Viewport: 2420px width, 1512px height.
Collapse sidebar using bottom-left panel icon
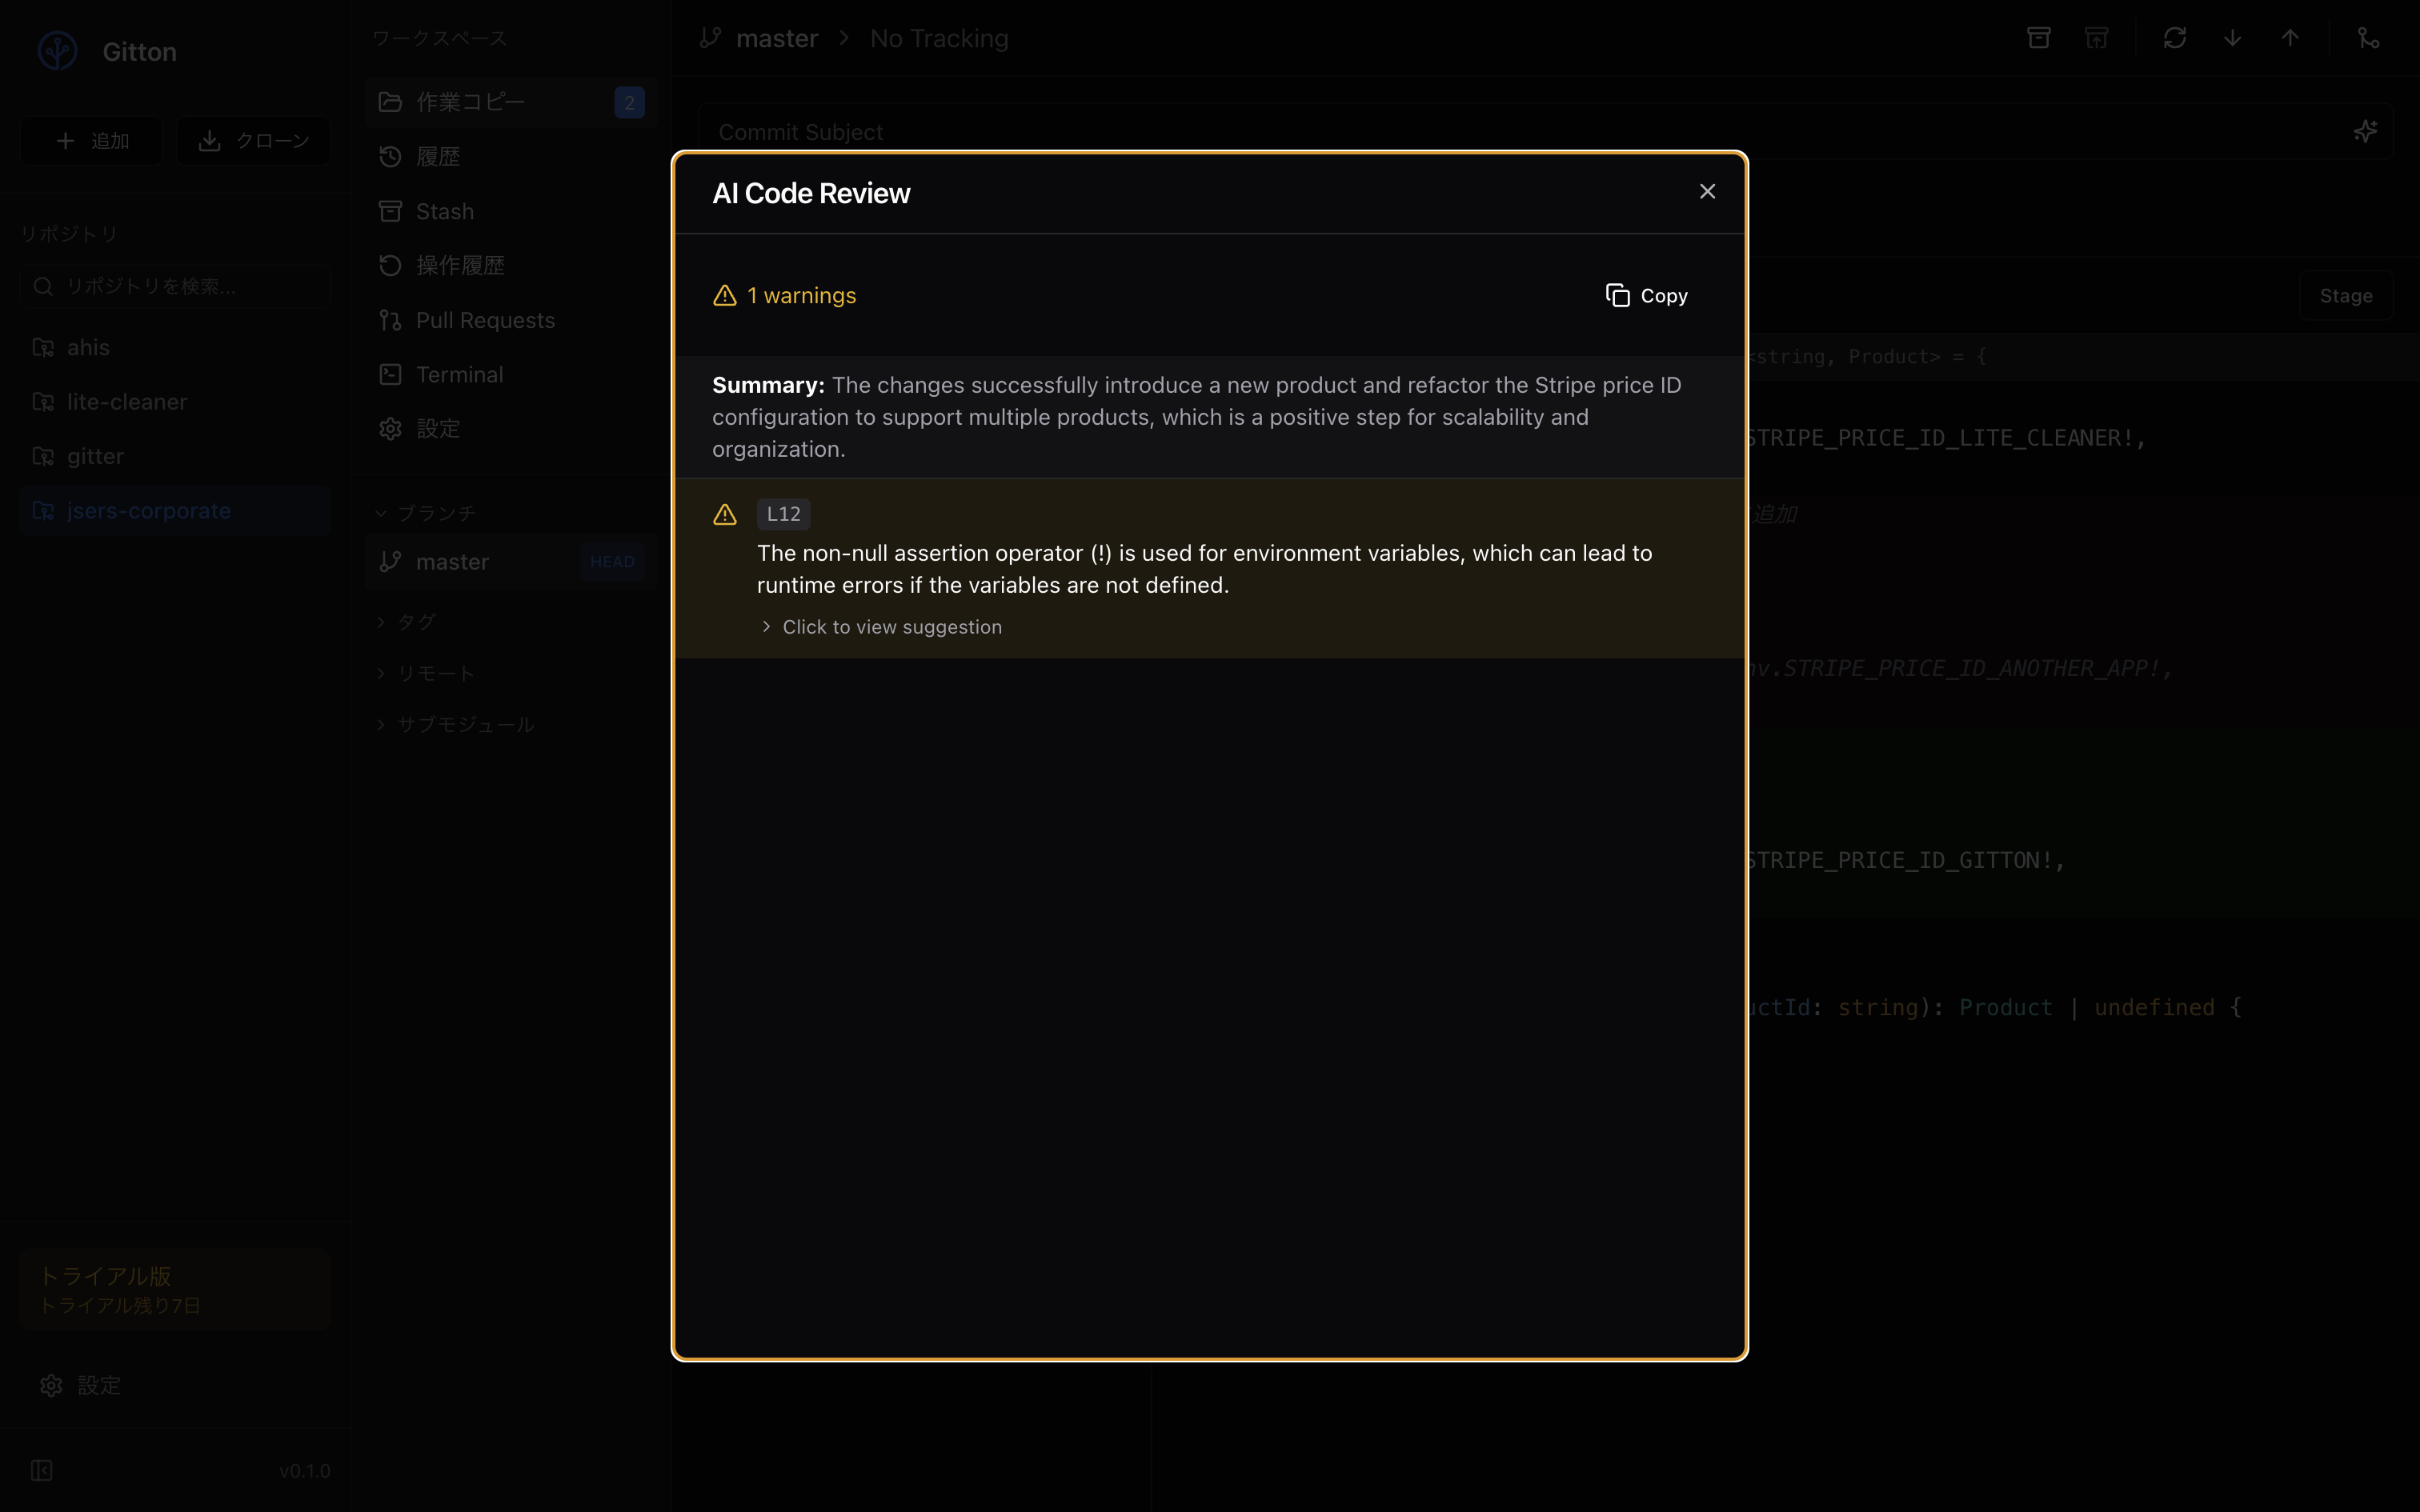42,1470
